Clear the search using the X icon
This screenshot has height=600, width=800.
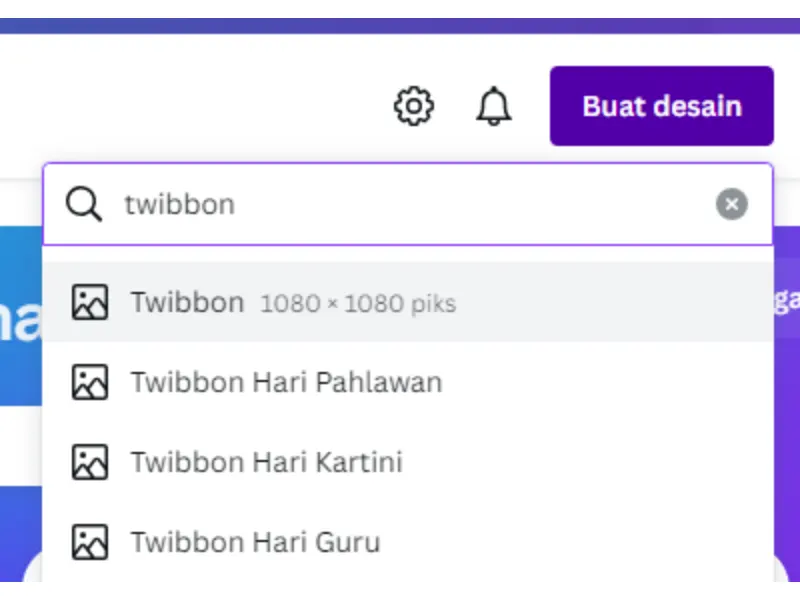coord(732,204)
